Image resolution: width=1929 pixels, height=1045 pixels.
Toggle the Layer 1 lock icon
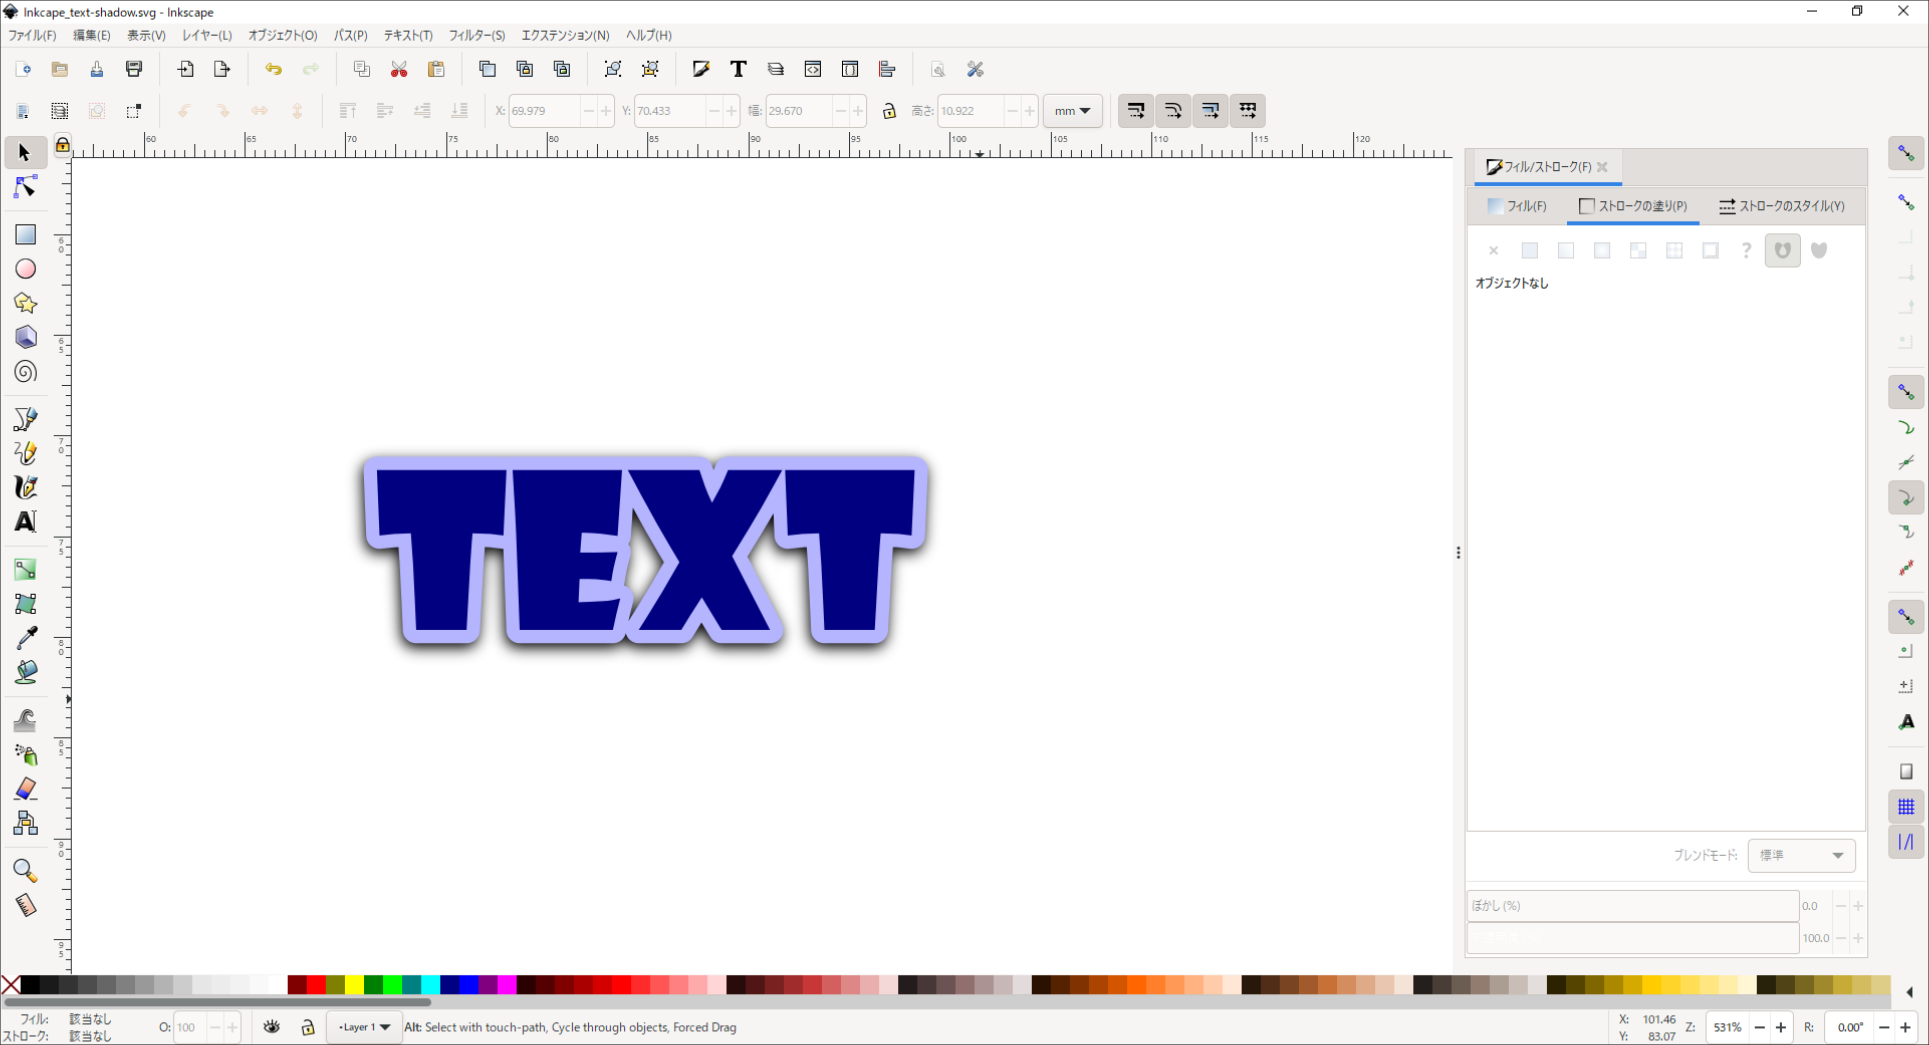308,1027
